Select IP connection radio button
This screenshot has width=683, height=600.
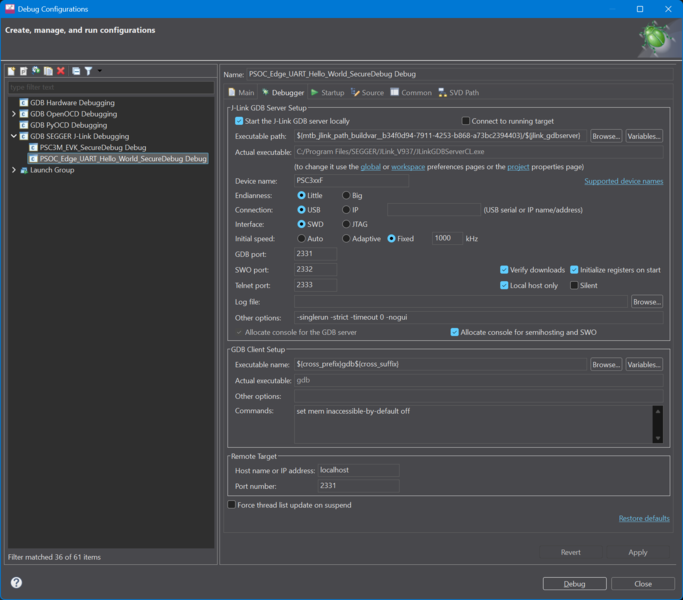click(x=346, y=210)
